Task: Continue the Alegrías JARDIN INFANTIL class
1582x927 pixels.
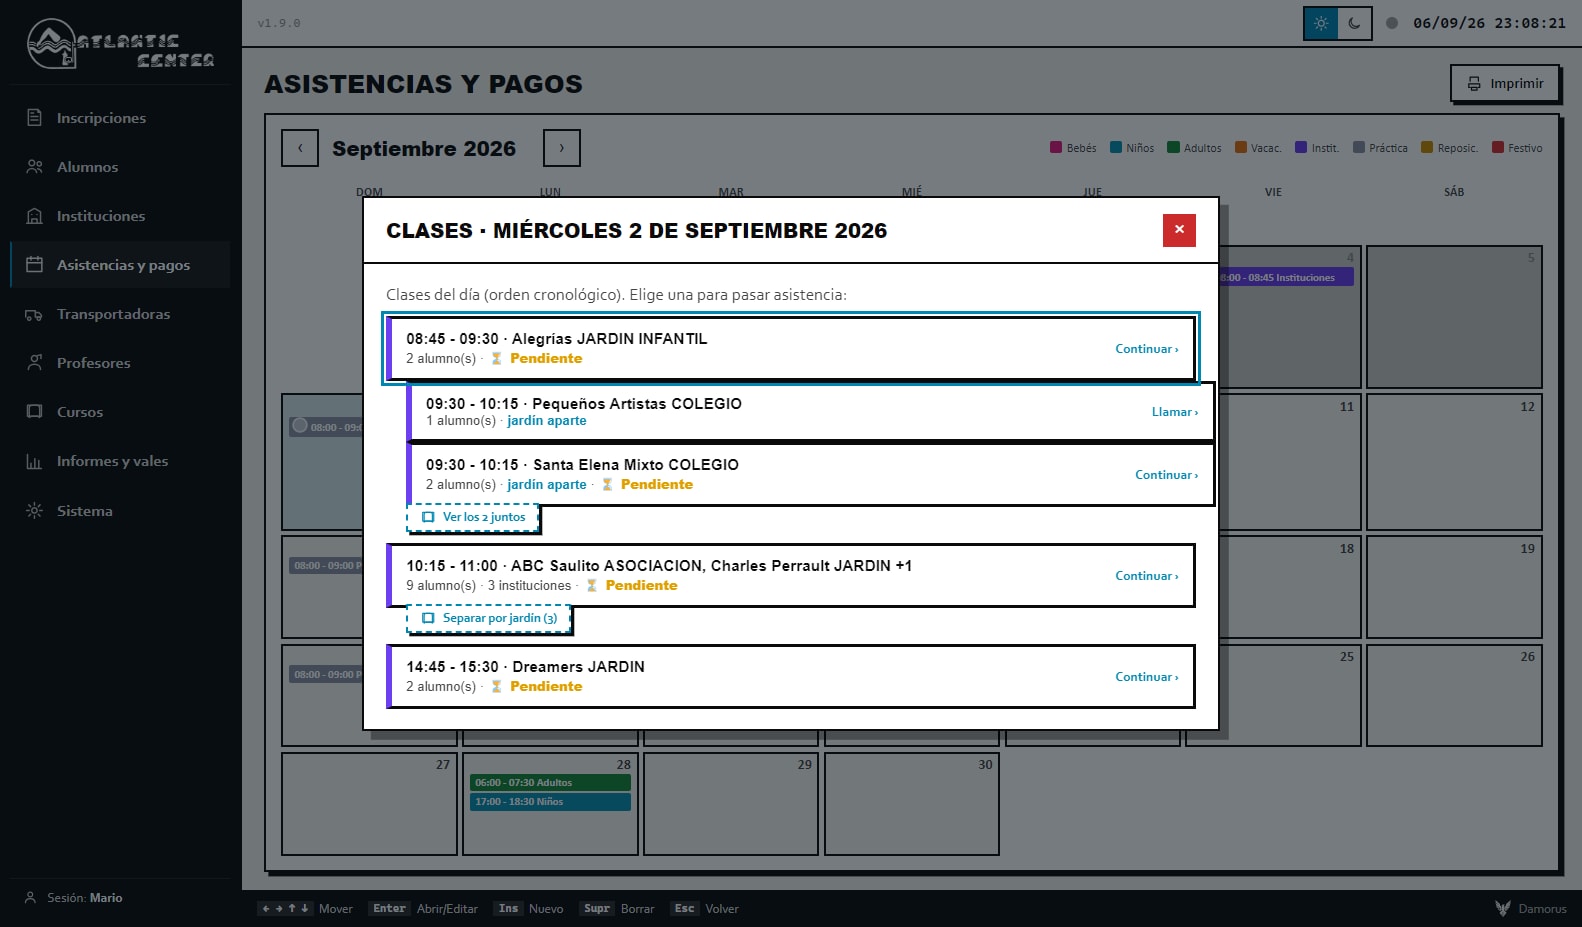Action: point(1147,349)
